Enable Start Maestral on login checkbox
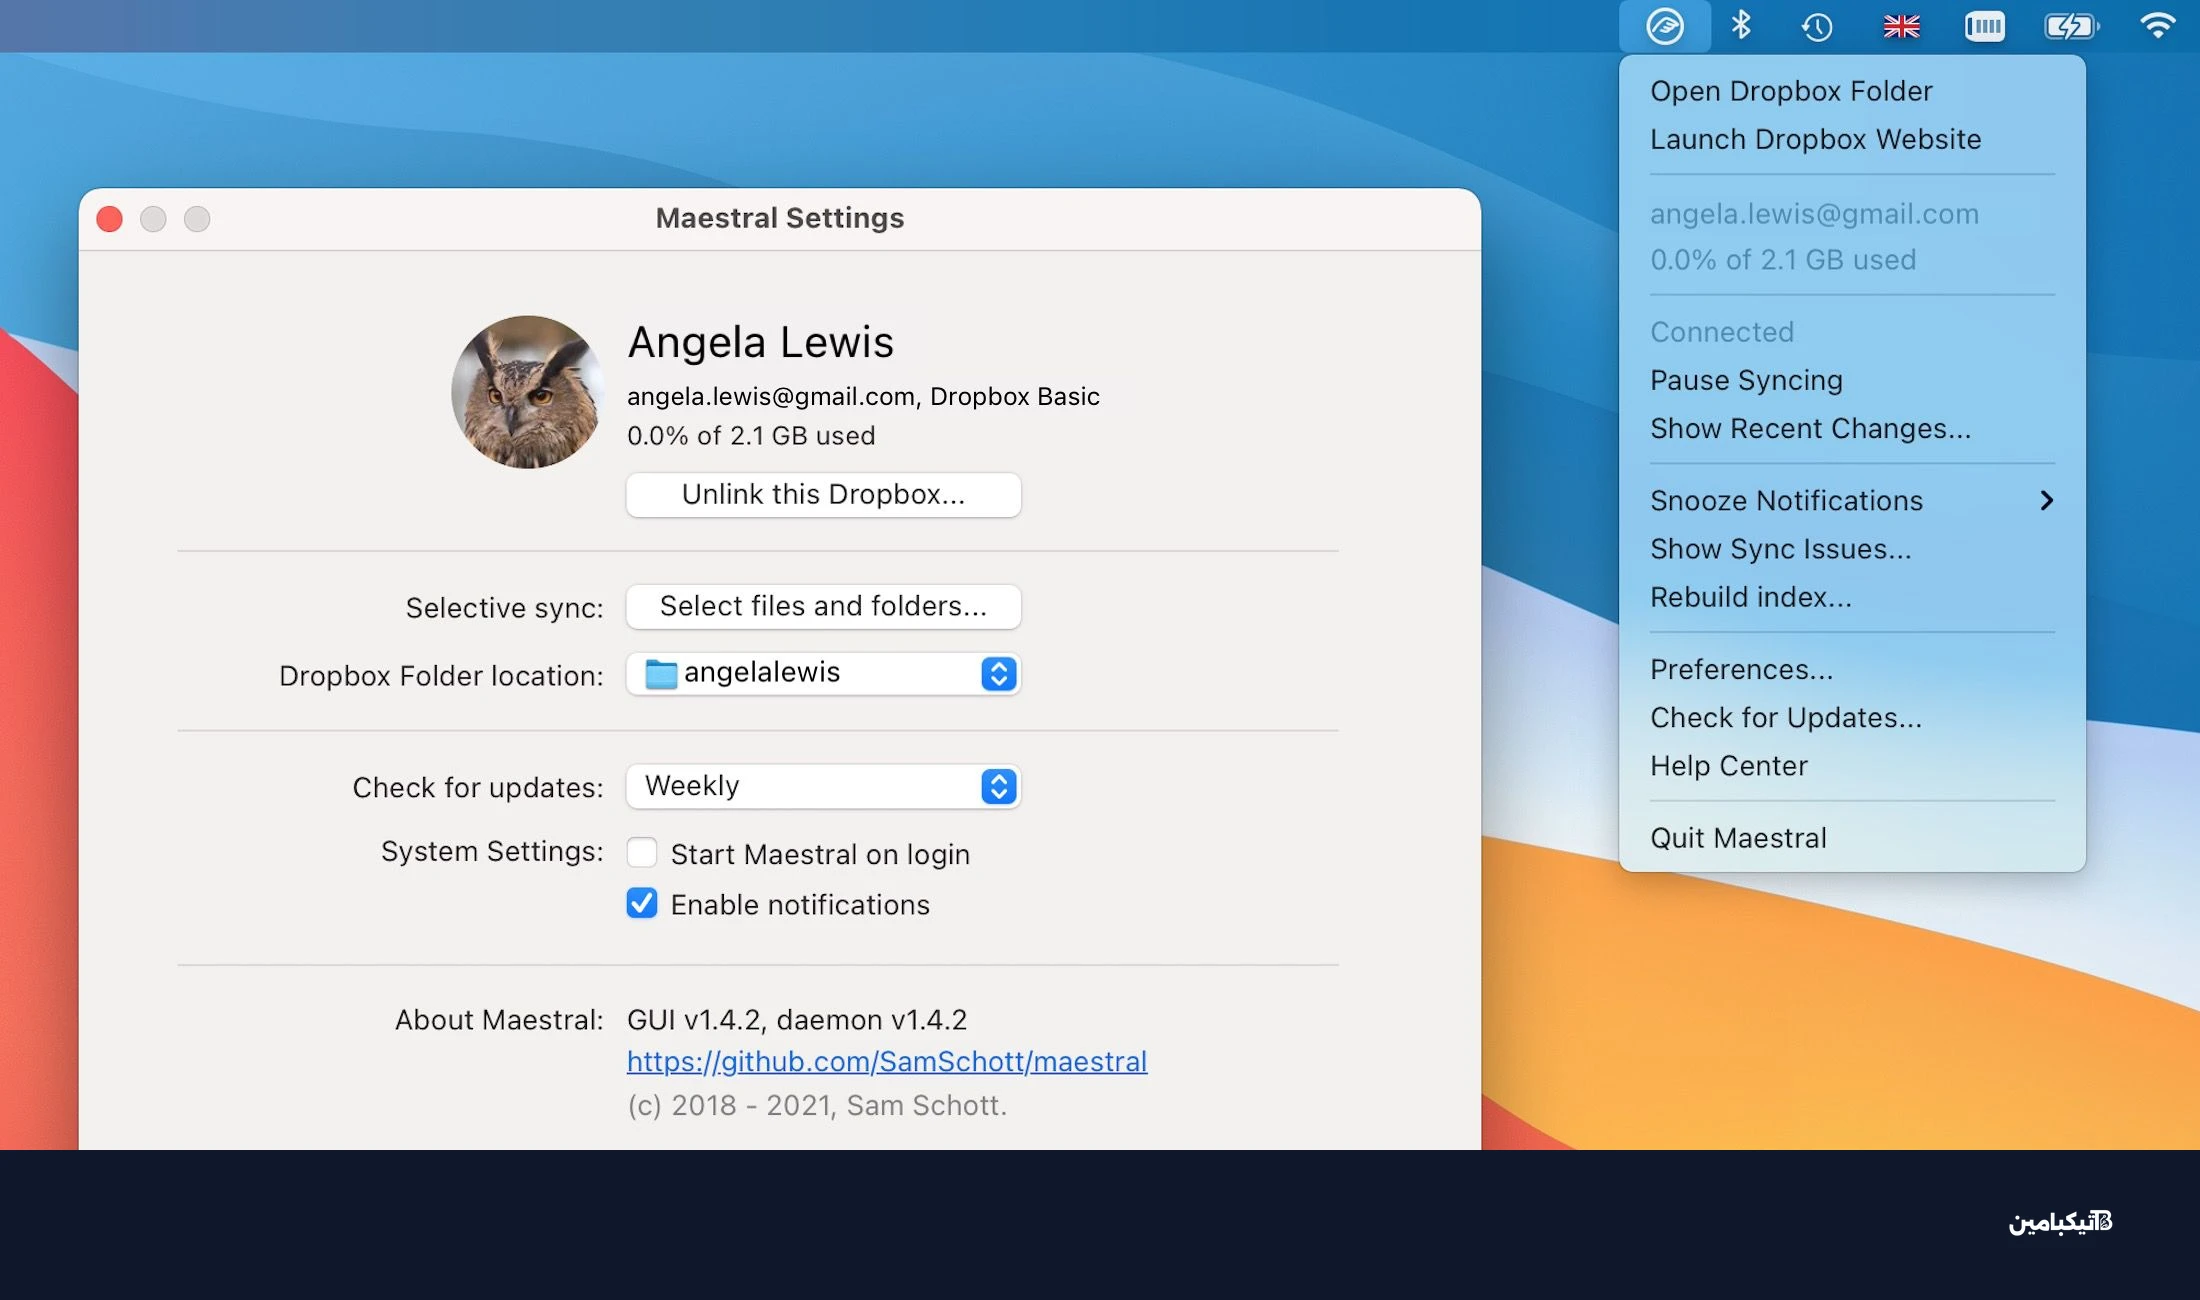The width and height of the screenshot is (2200, 1300). tap(642, 853)
